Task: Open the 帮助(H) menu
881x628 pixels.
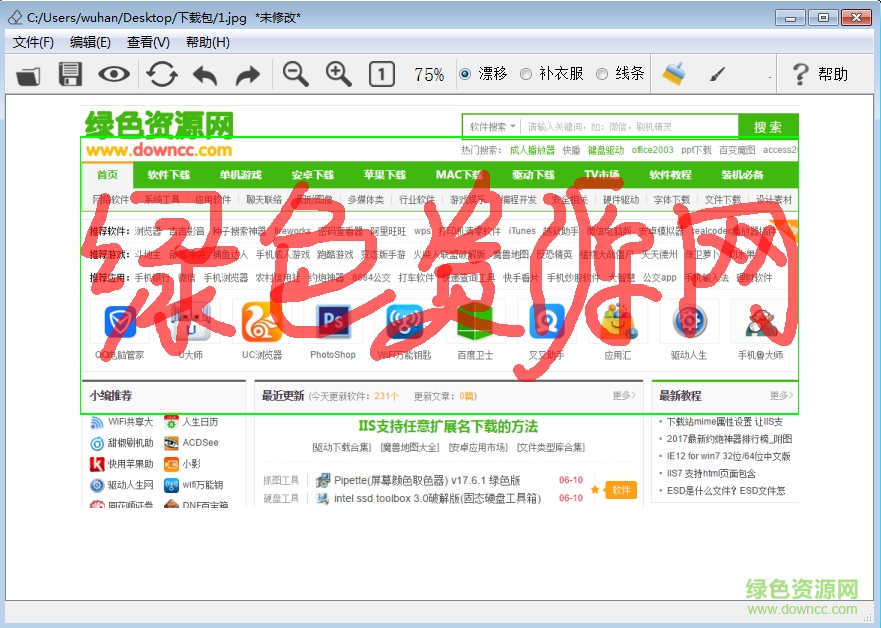Action: click(207, 42)
